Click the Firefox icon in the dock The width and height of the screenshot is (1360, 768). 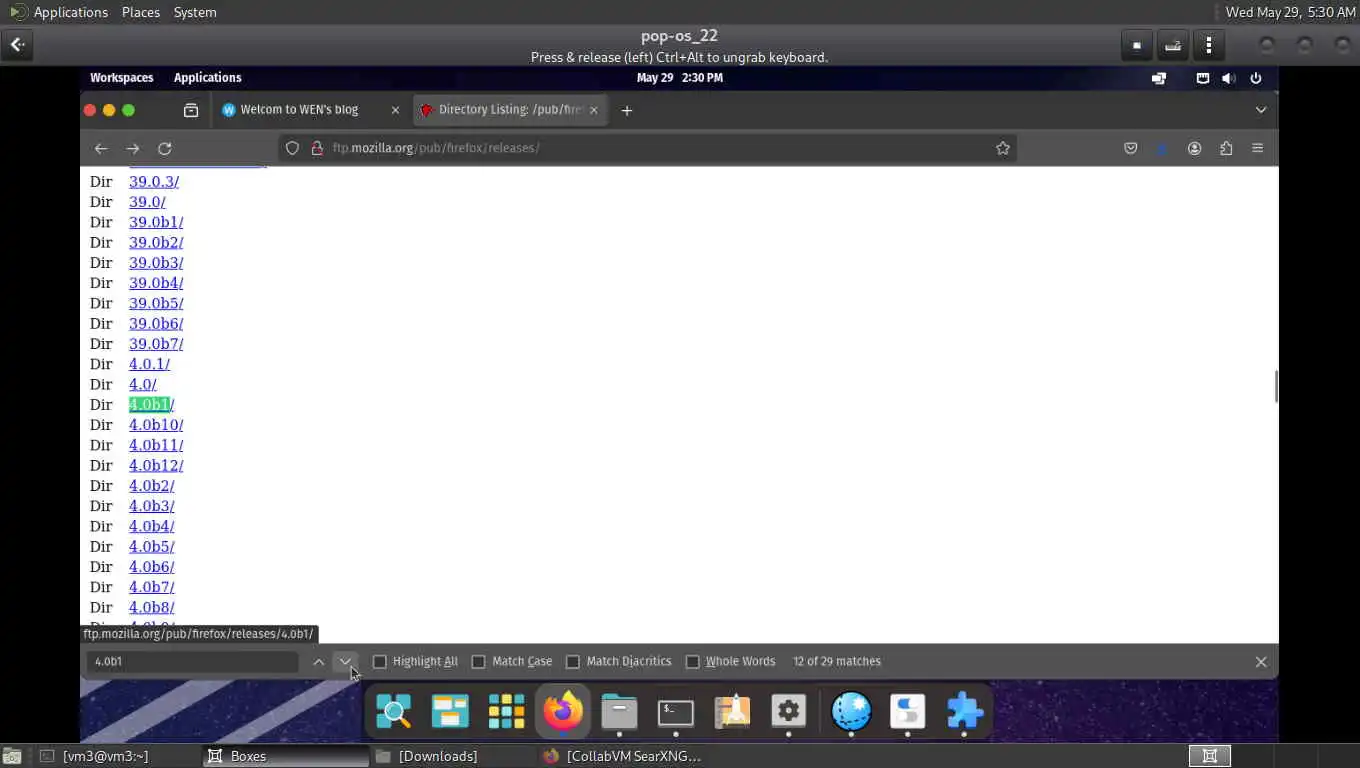[x=563, y=712]
